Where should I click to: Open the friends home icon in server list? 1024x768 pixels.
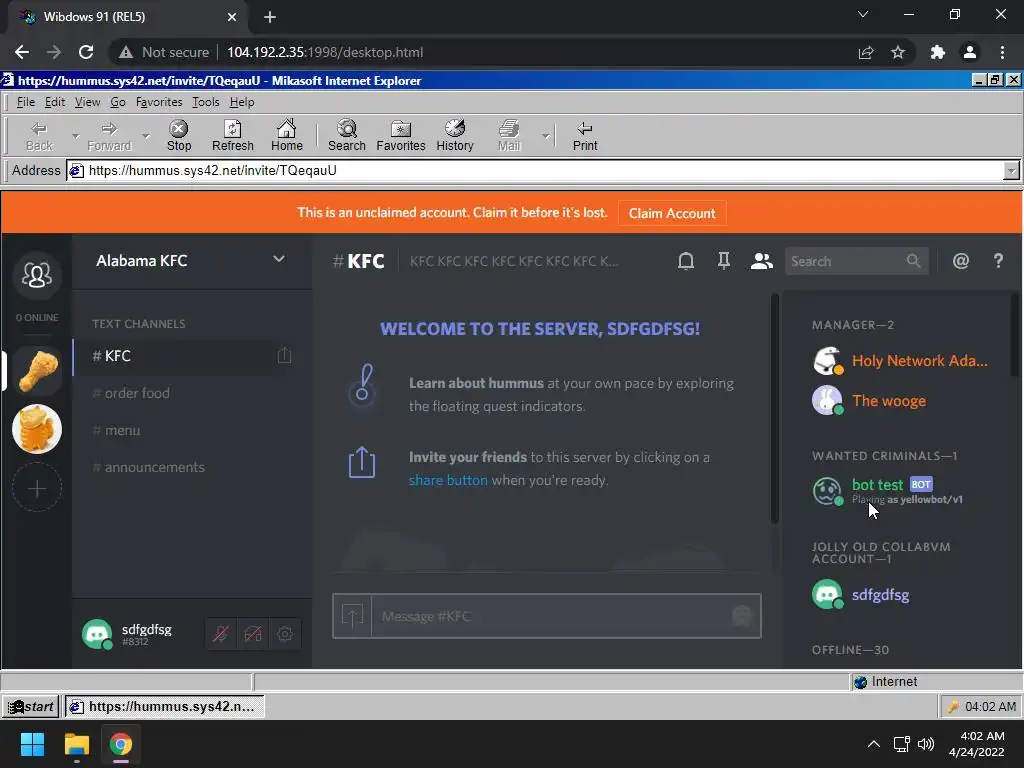coord(37,275)
